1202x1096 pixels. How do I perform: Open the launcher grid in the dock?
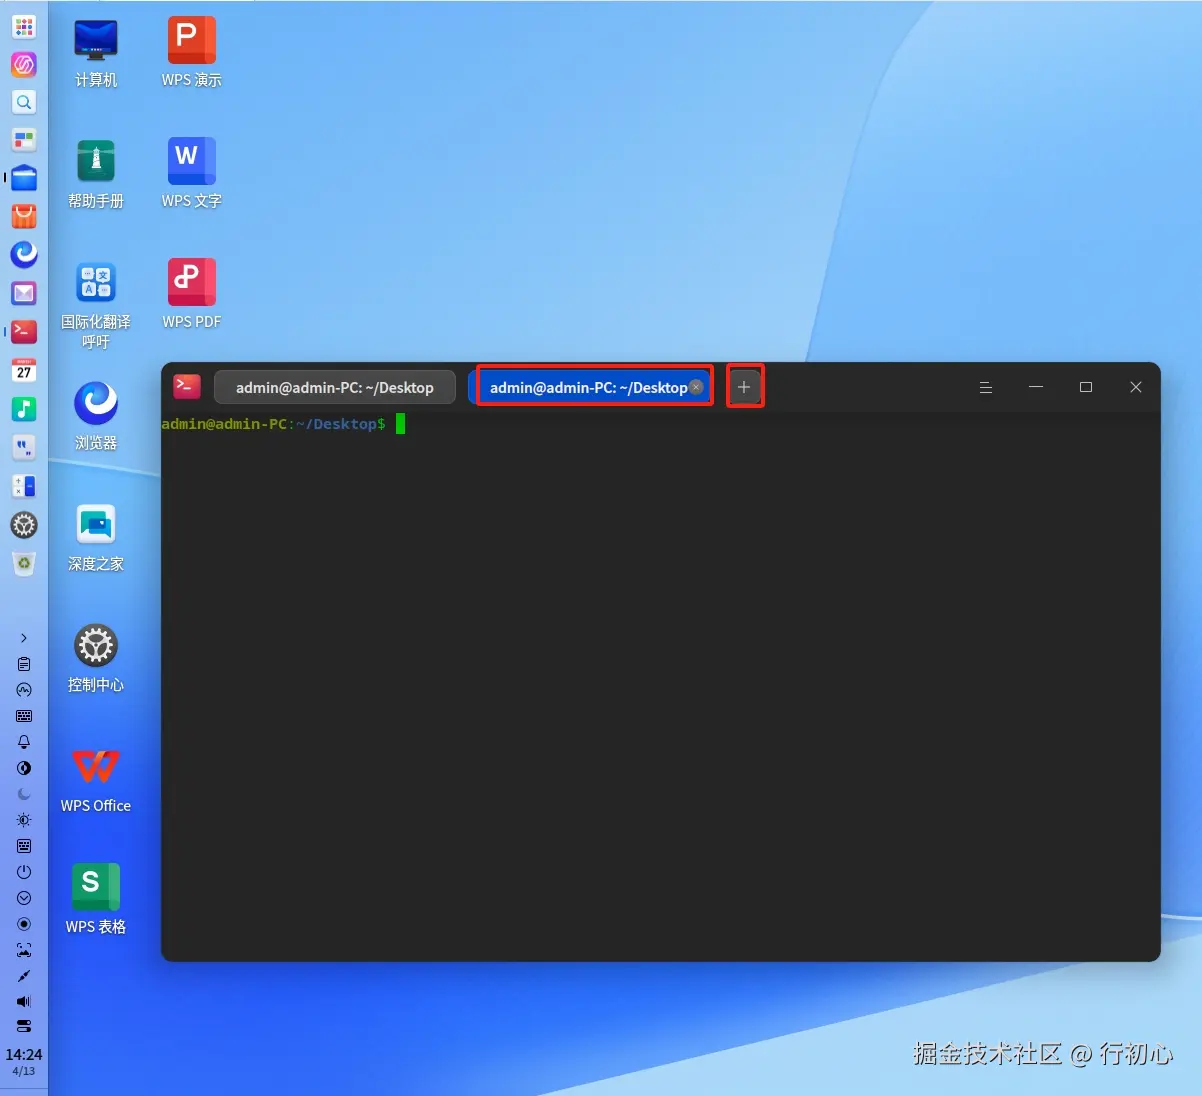tap(24, 26)
